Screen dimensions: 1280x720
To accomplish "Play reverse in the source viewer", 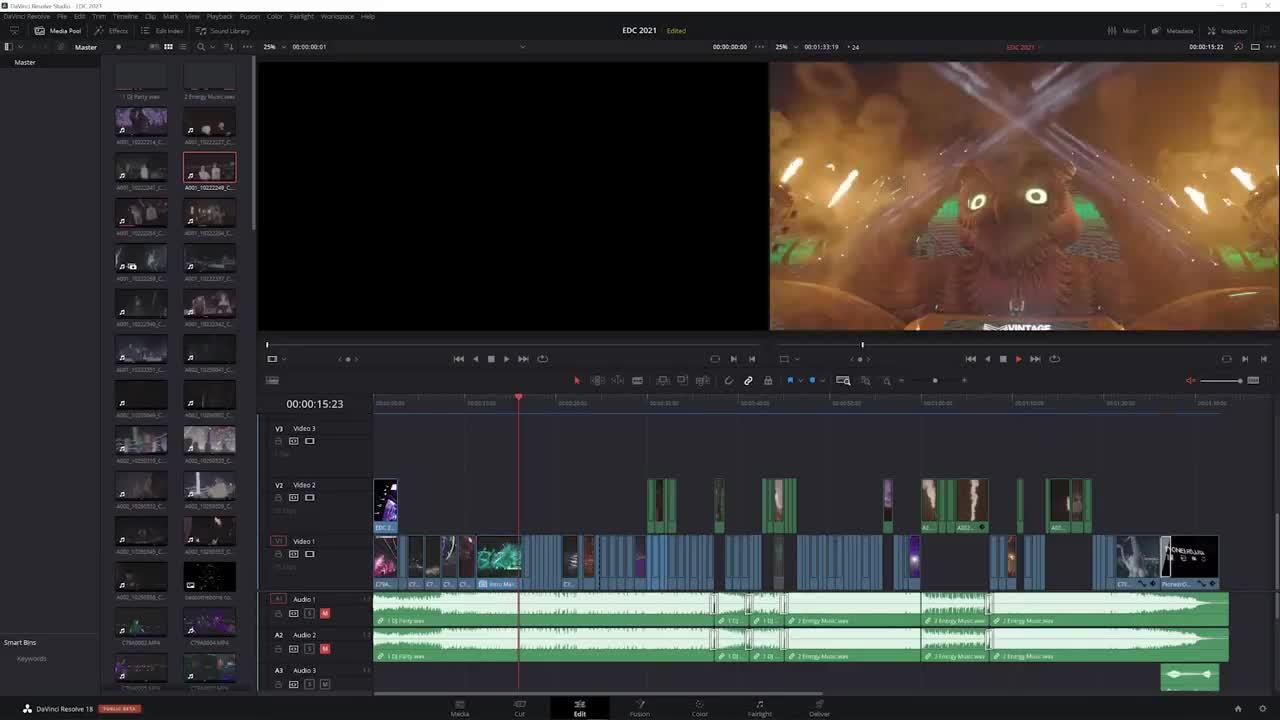I will (475, 359).
